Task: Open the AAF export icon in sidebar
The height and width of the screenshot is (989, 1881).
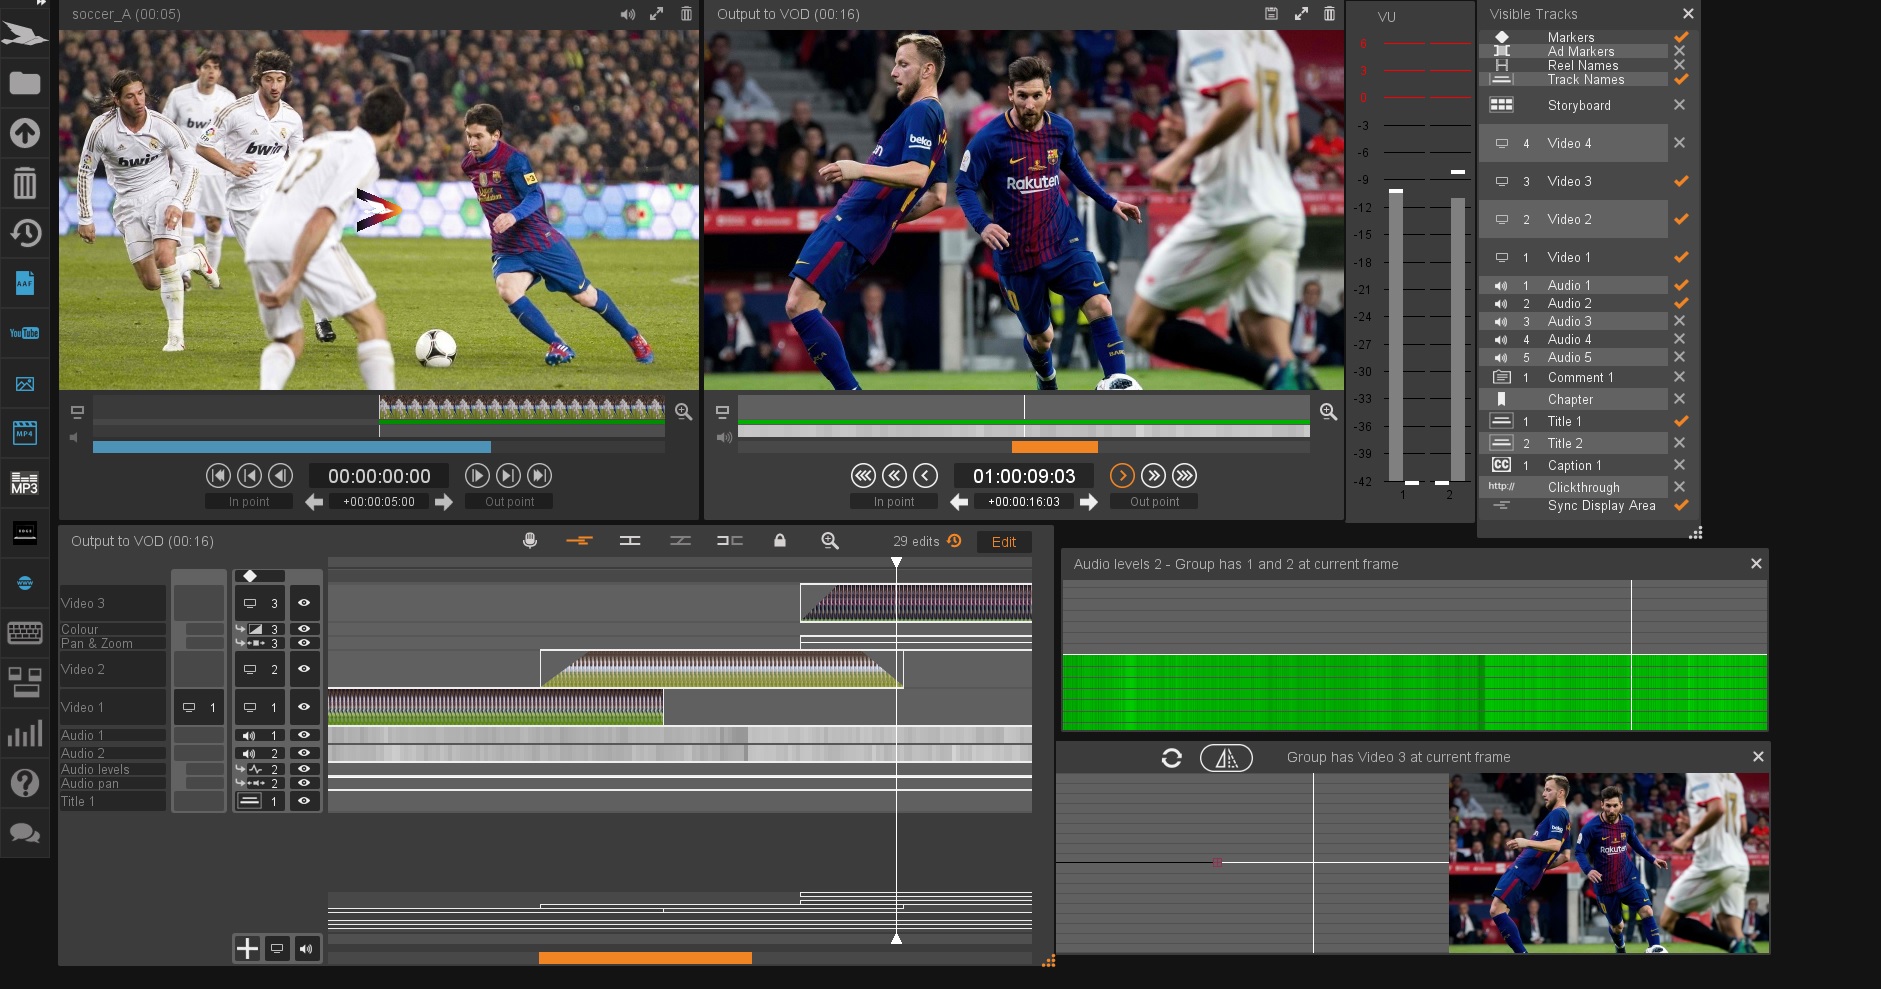Action: [x=25, y=283]
